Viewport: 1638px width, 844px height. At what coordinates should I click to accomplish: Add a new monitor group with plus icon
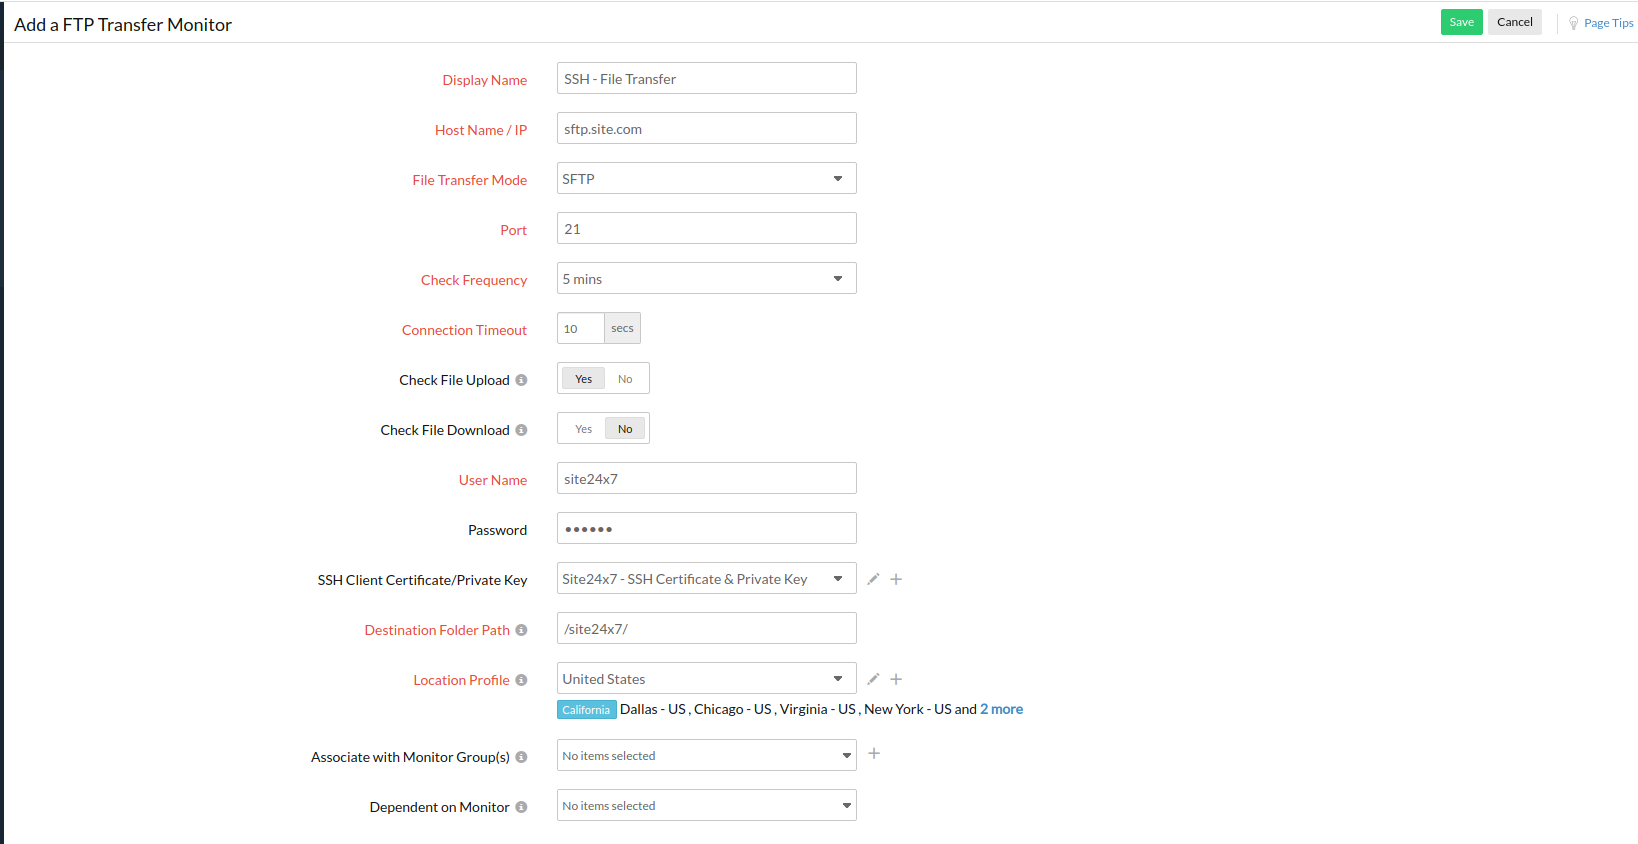click(x=874, y=753)
